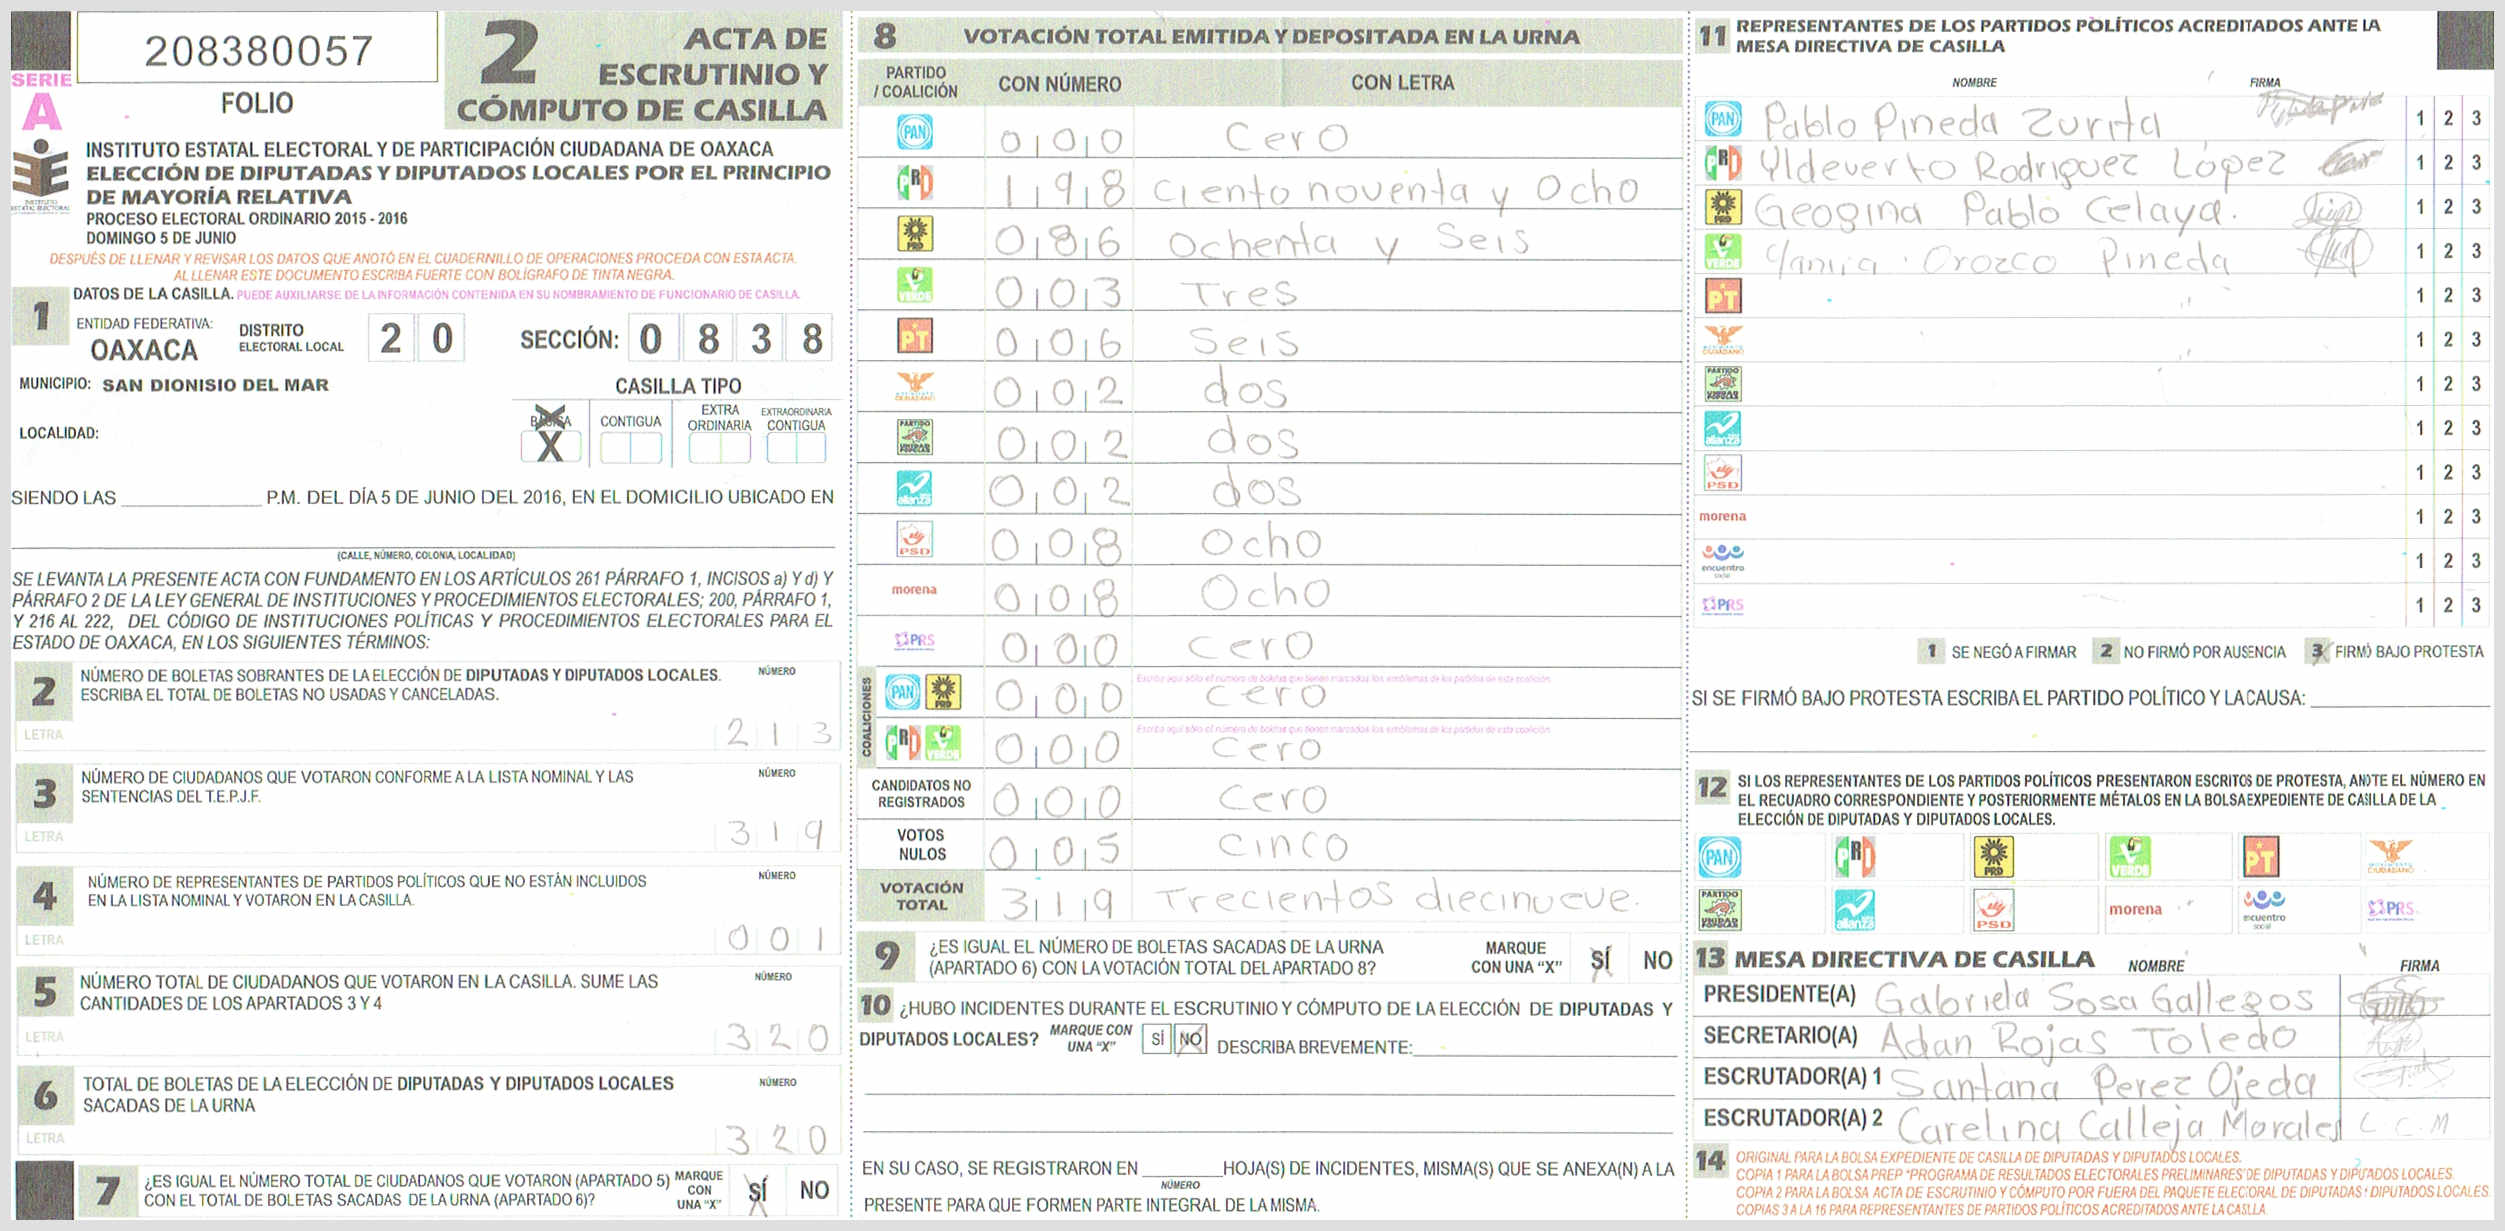Click the 'VOTOS NULOS' row label
Image resolution: width=2505 pixels, height=1231 pixels.
(921, 844)
